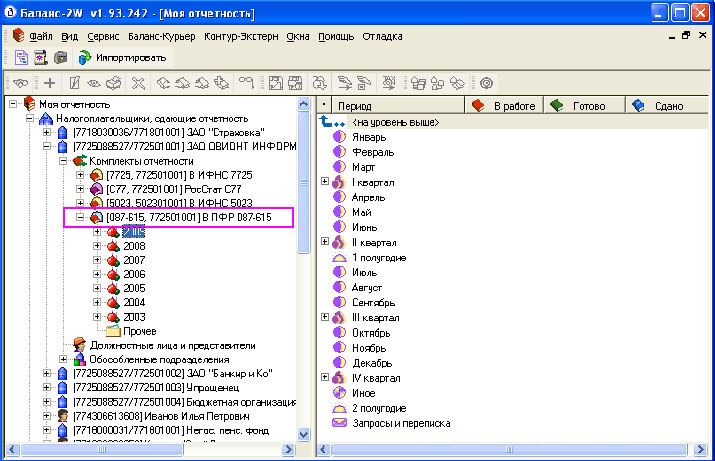The height and width of the screenshot is (461, 715).
Task: Click the Период column header
Action: pyautogui.click(x=398, y=106)
